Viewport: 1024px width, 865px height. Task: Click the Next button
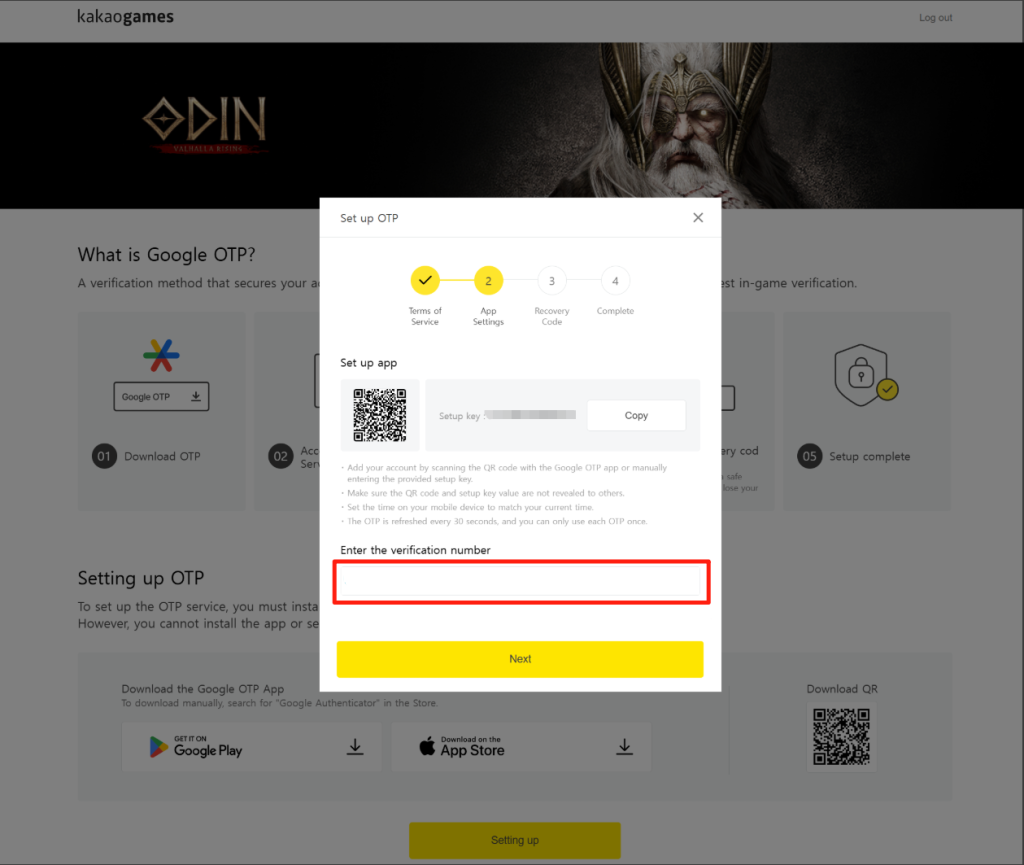(520, 659)
